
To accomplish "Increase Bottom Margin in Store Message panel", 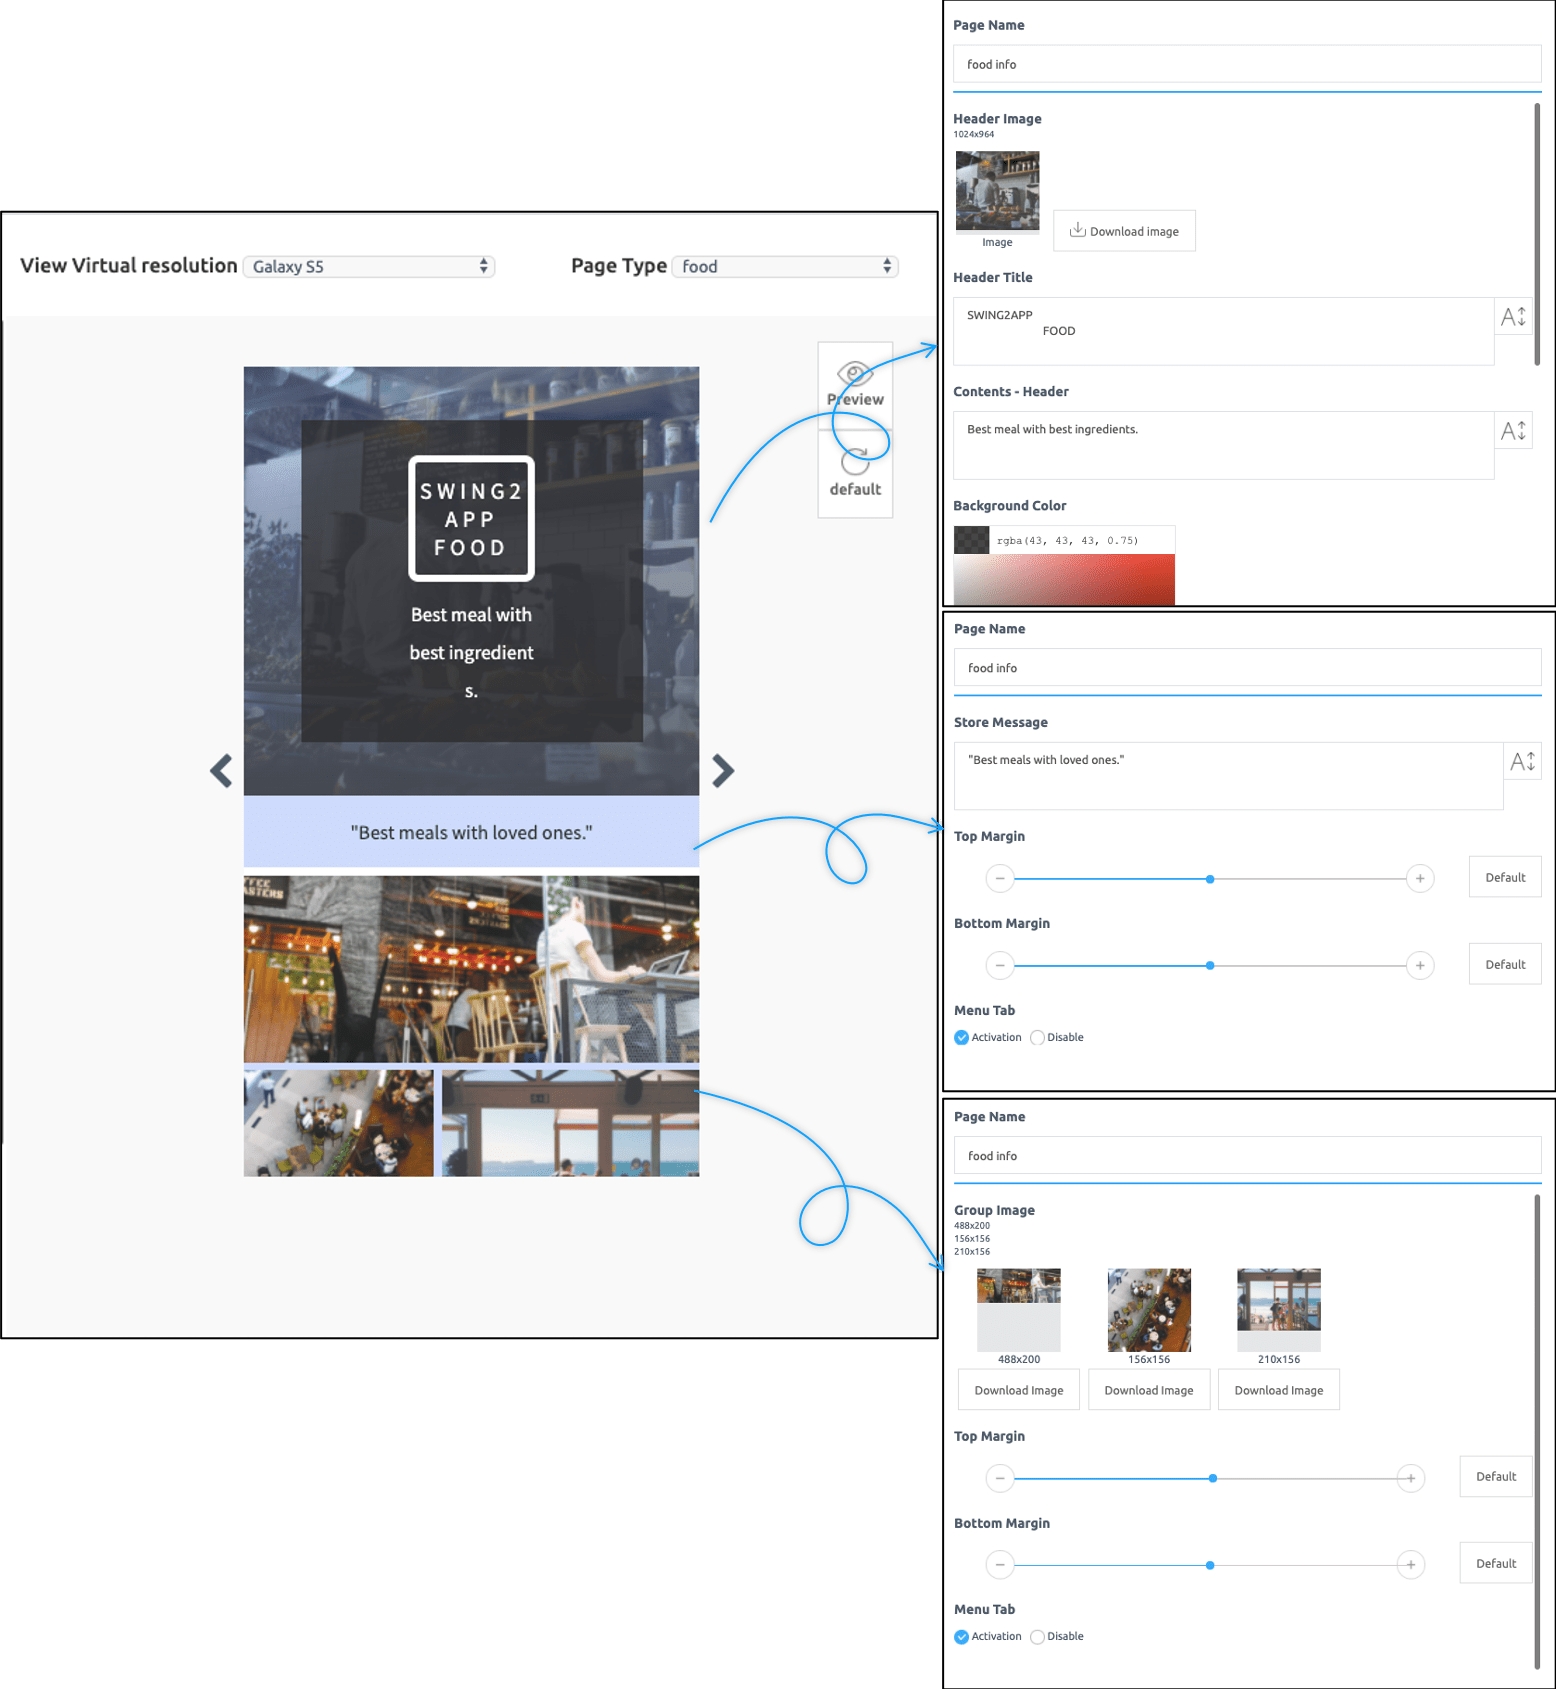I will pyautogui.click(x=1420, y=966).
